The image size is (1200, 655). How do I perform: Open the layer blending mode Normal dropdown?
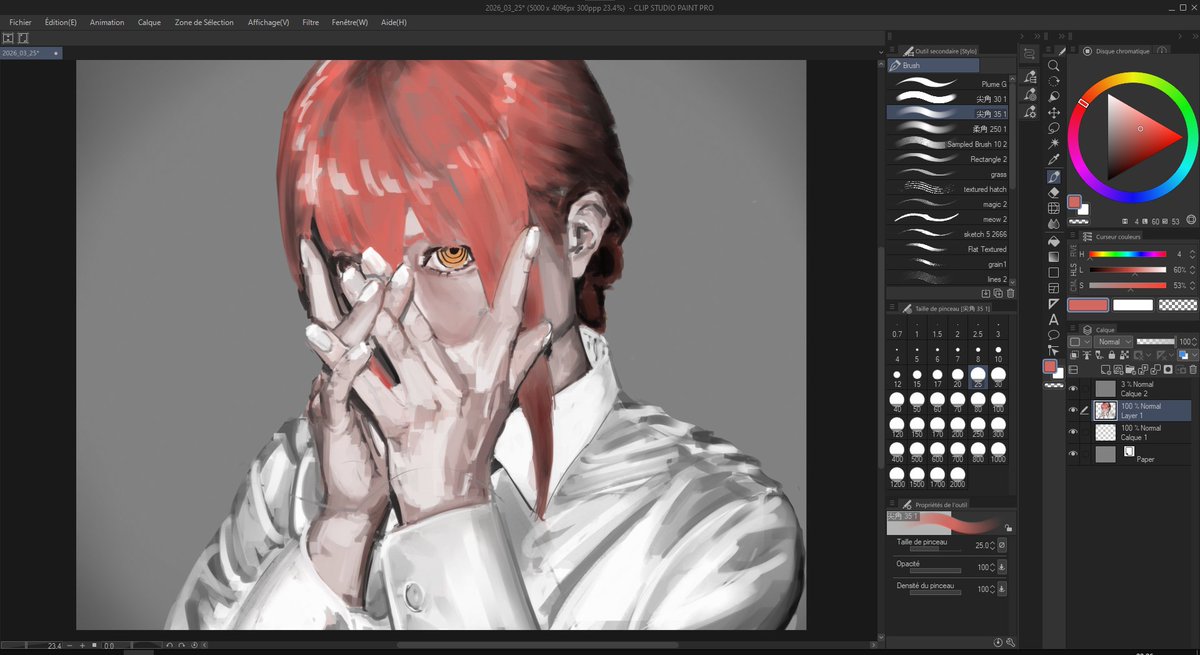[1113, 341]
